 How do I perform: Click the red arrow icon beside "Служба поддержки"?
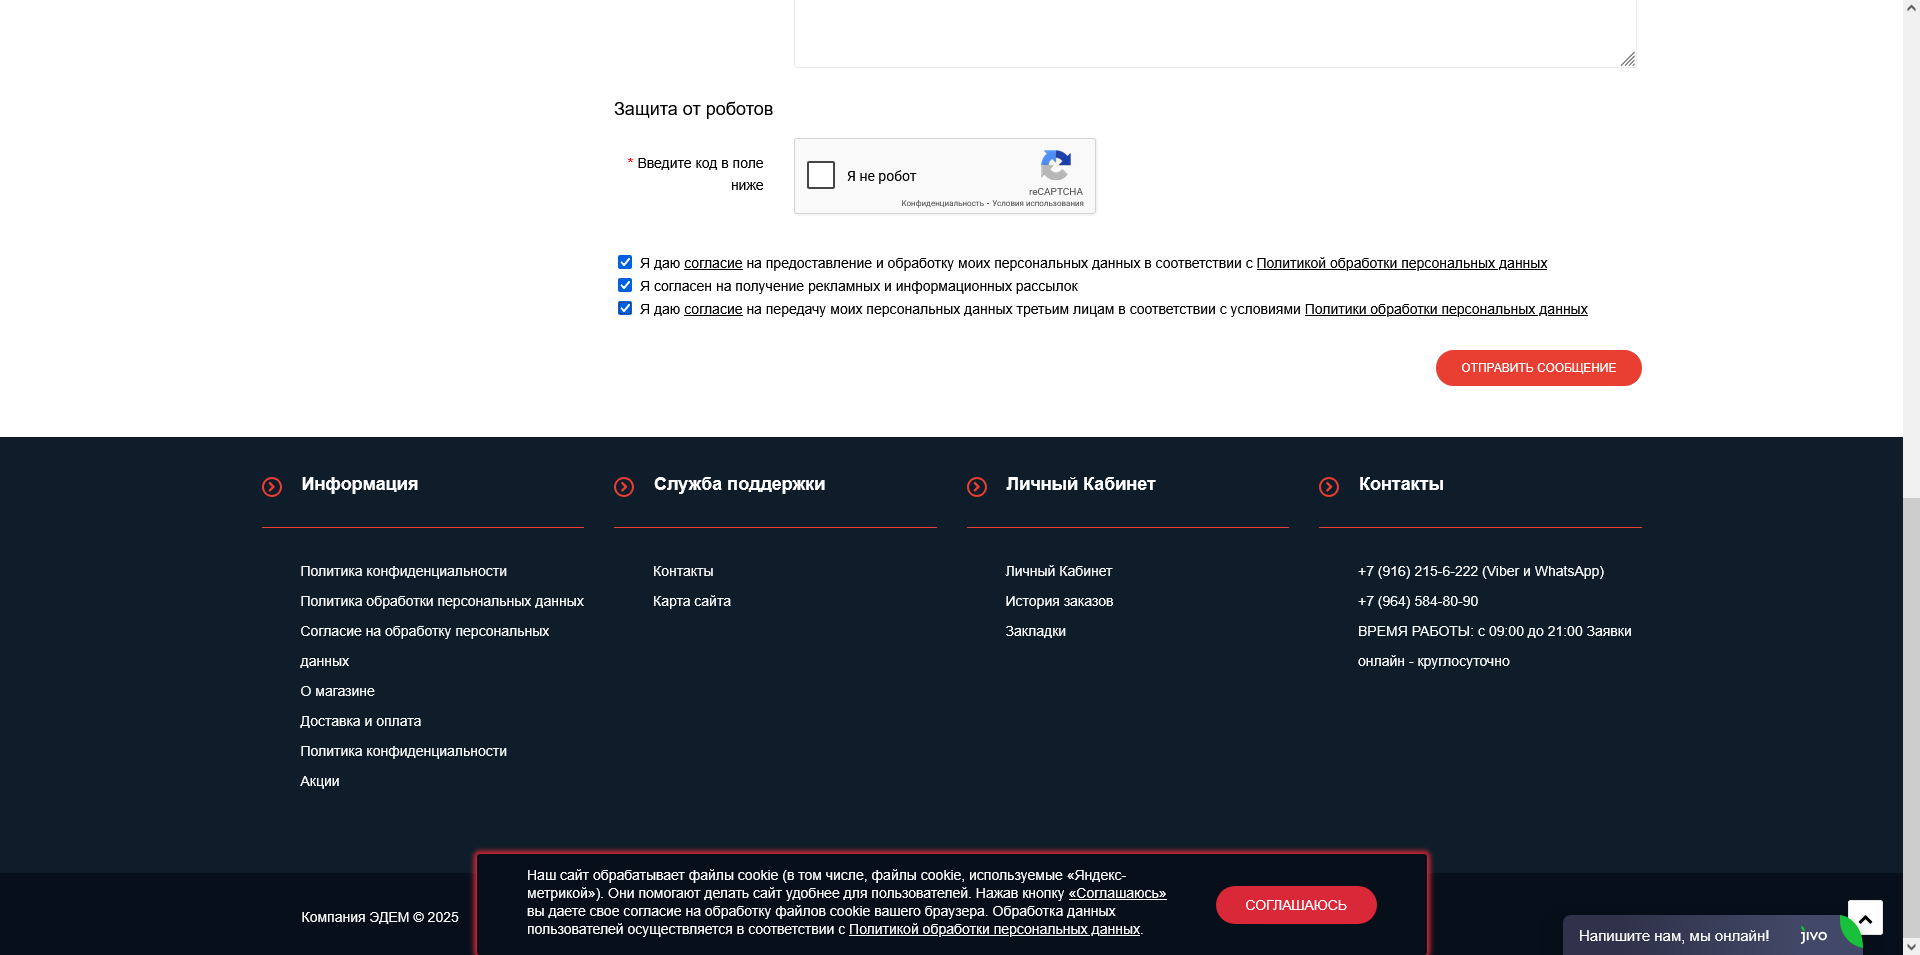[625, 487]
